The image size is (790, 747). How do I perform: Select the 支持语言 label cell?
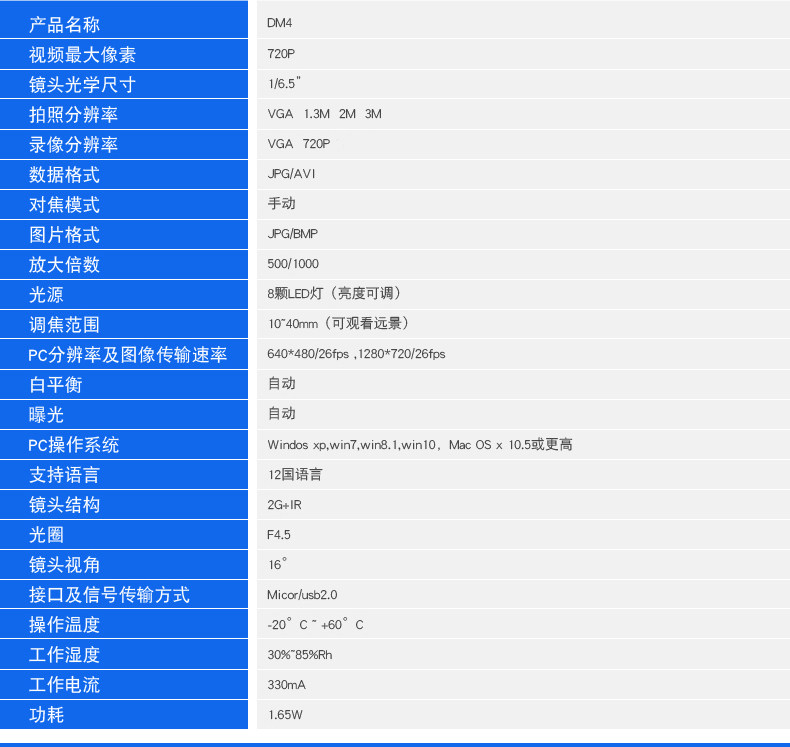click(123, 474)
